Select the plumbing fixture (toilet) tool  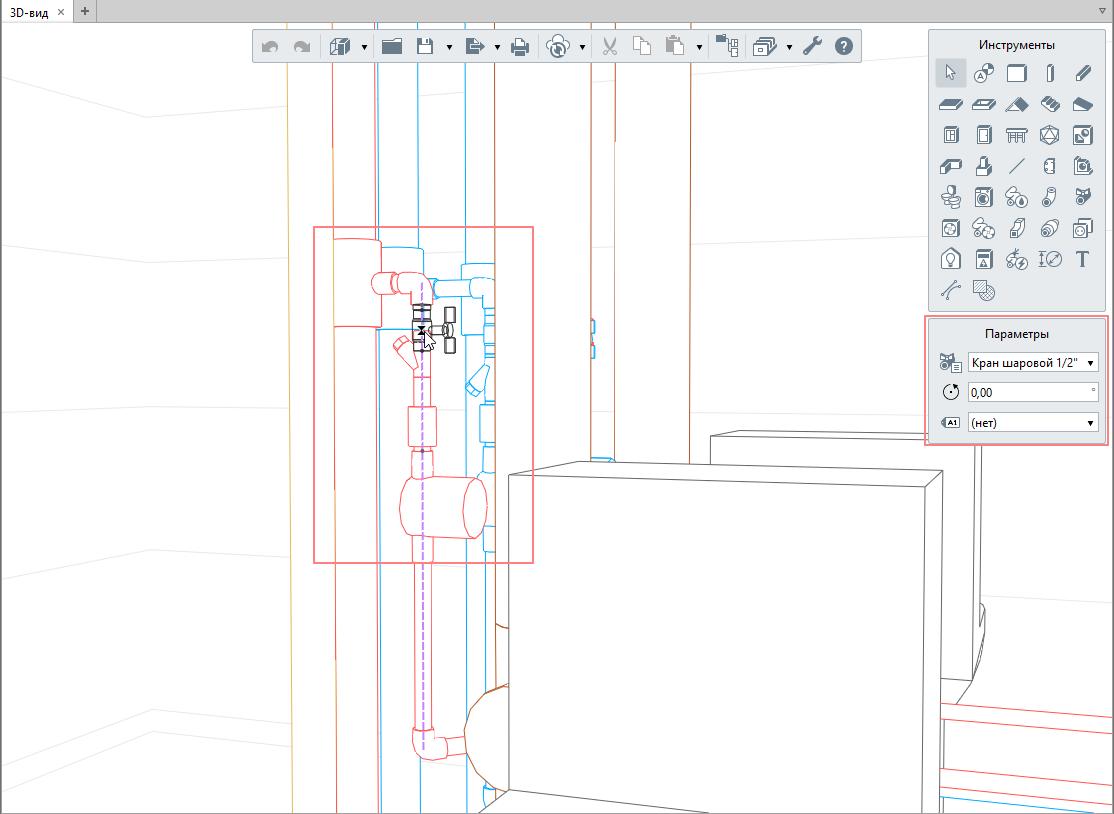point(950,197)
